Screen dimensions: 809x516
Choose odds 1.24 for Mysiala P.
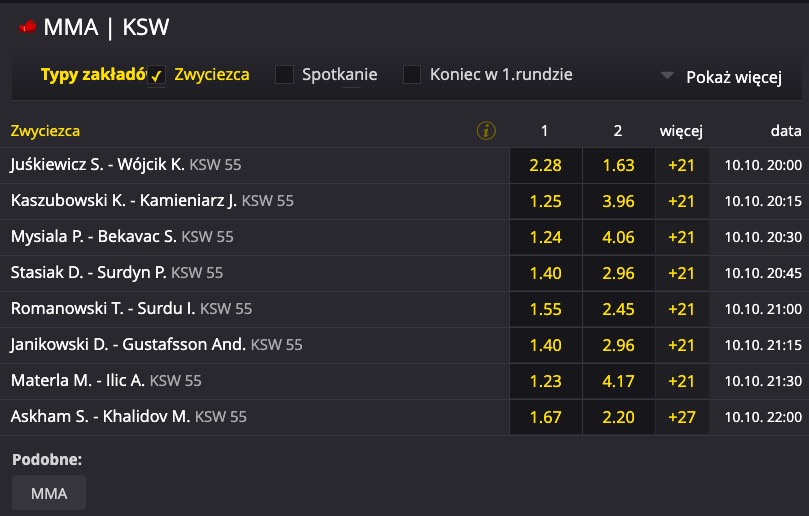pyautogui.click(x=545, y=237)
